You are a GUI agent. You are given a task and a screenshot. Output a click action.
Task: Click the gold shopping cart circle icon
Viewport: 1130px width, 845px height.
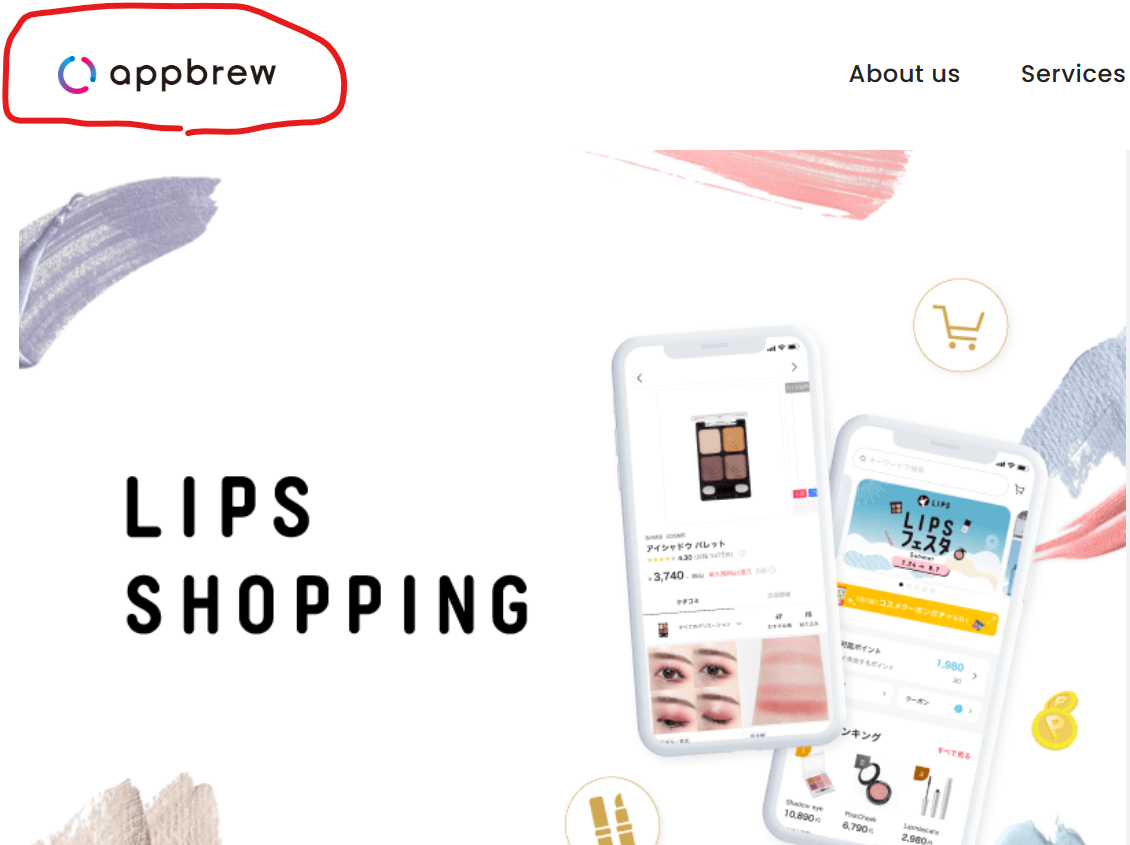pyautogui.click(x=960, y=326)
